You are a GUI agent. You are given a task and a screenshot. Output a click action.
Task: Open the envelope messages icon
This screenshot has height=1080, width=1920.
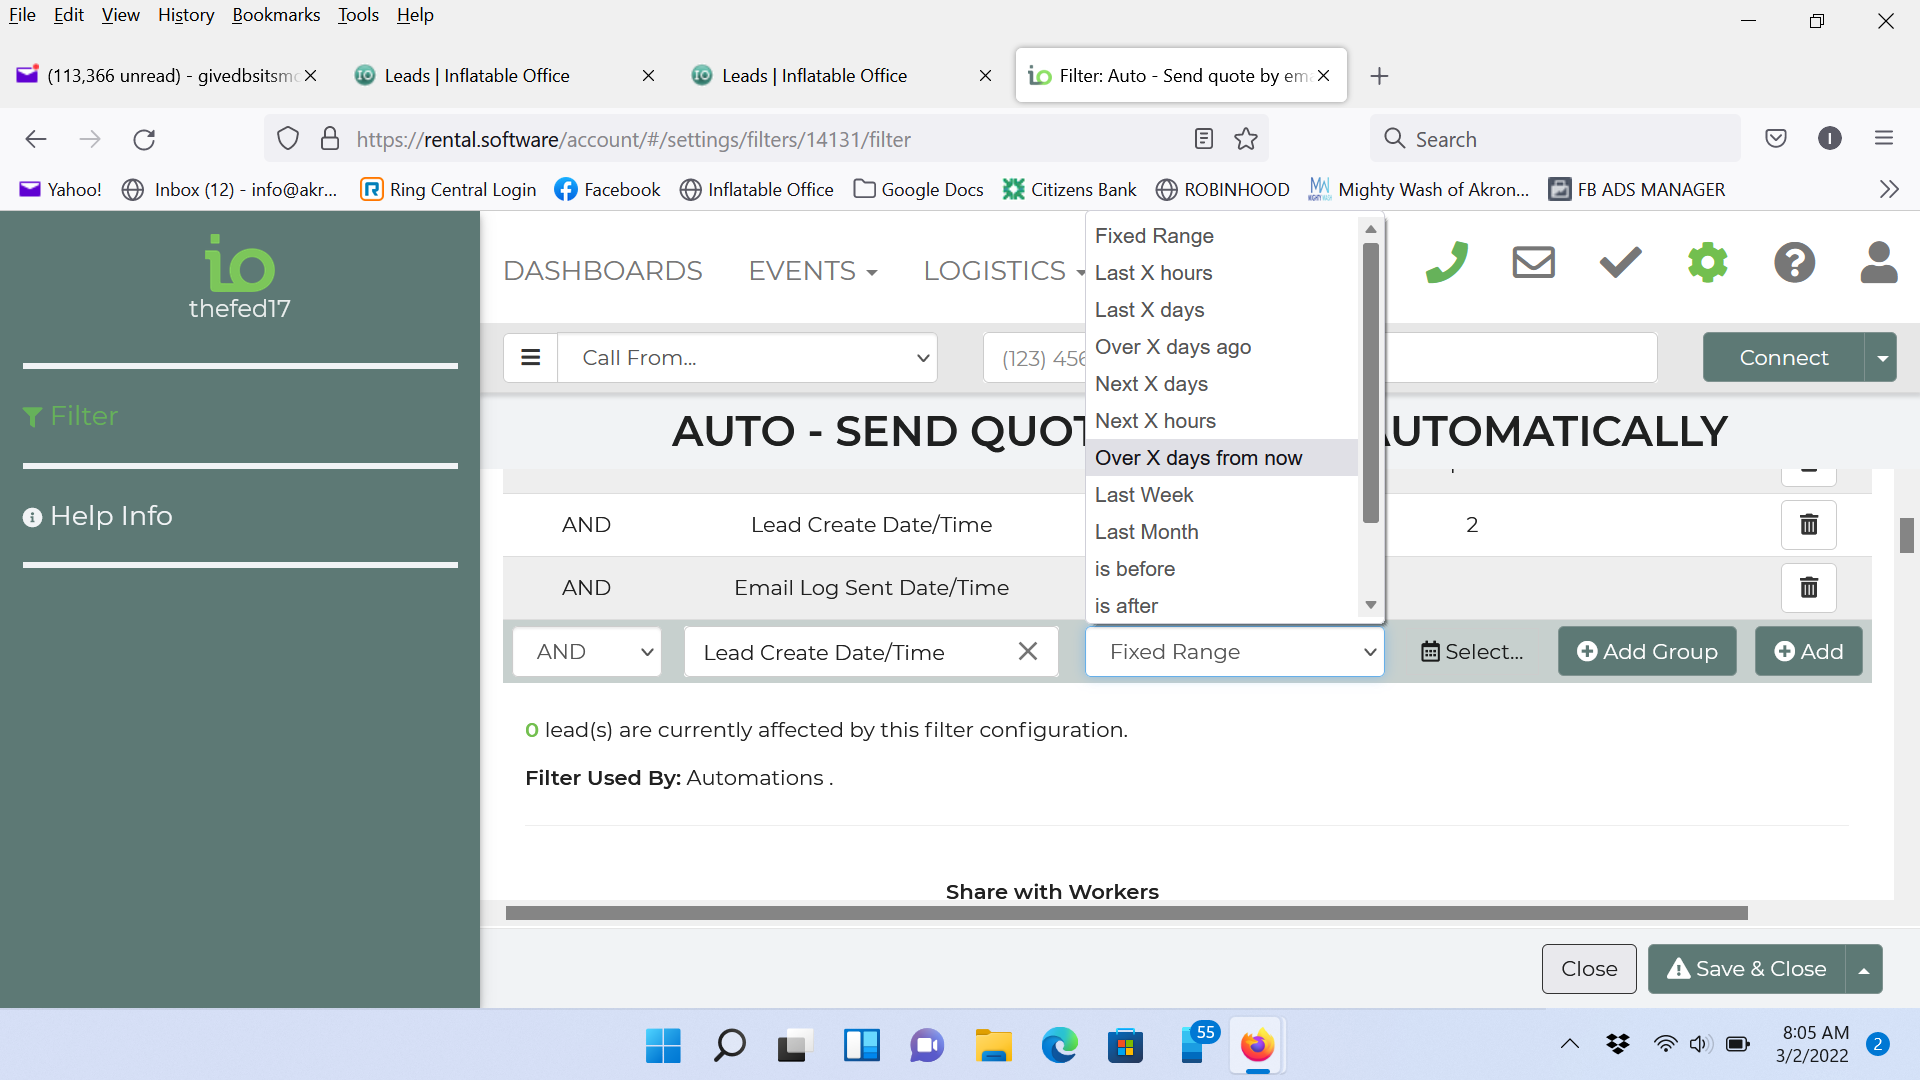click(1533, 263)
